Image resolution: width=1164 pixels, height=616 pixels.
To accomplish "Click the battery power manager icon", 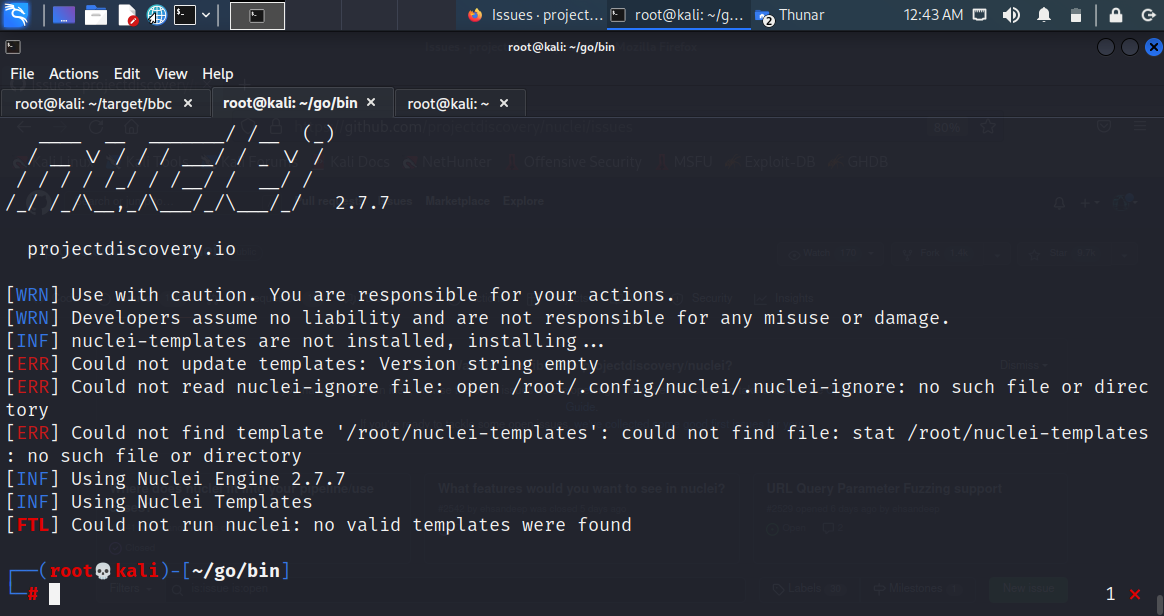I will tap(1076, 15).
